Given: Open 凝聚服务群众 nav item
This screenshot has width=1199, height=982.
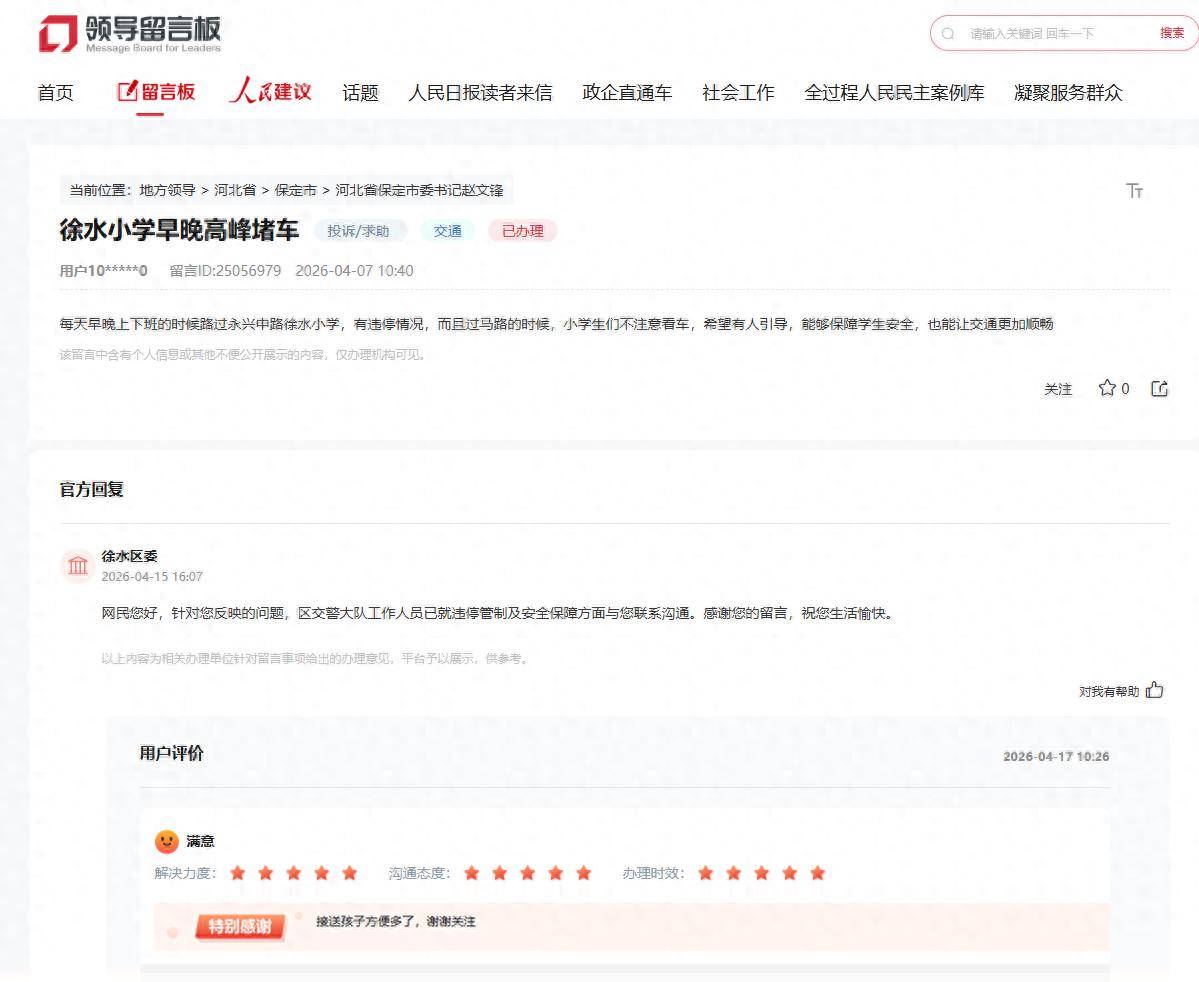Looking at the screenshot, I should (1068, 93).
